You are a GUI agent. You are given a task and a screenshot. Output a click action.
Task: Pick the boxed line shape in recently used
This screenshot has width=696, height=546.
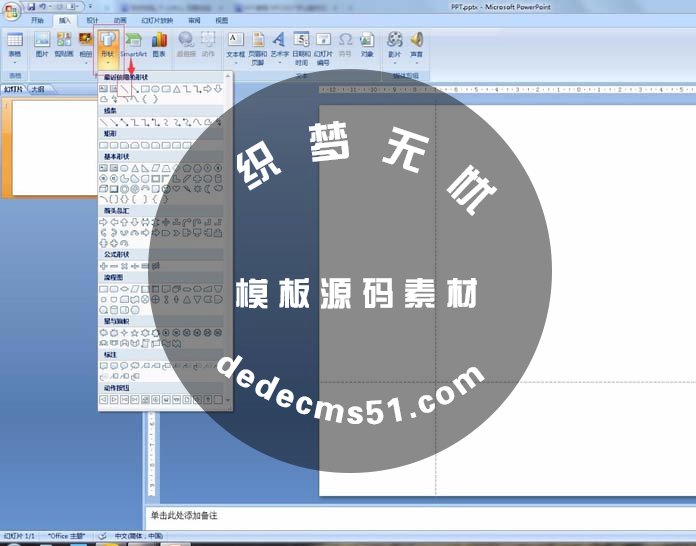tap(124, 89)
